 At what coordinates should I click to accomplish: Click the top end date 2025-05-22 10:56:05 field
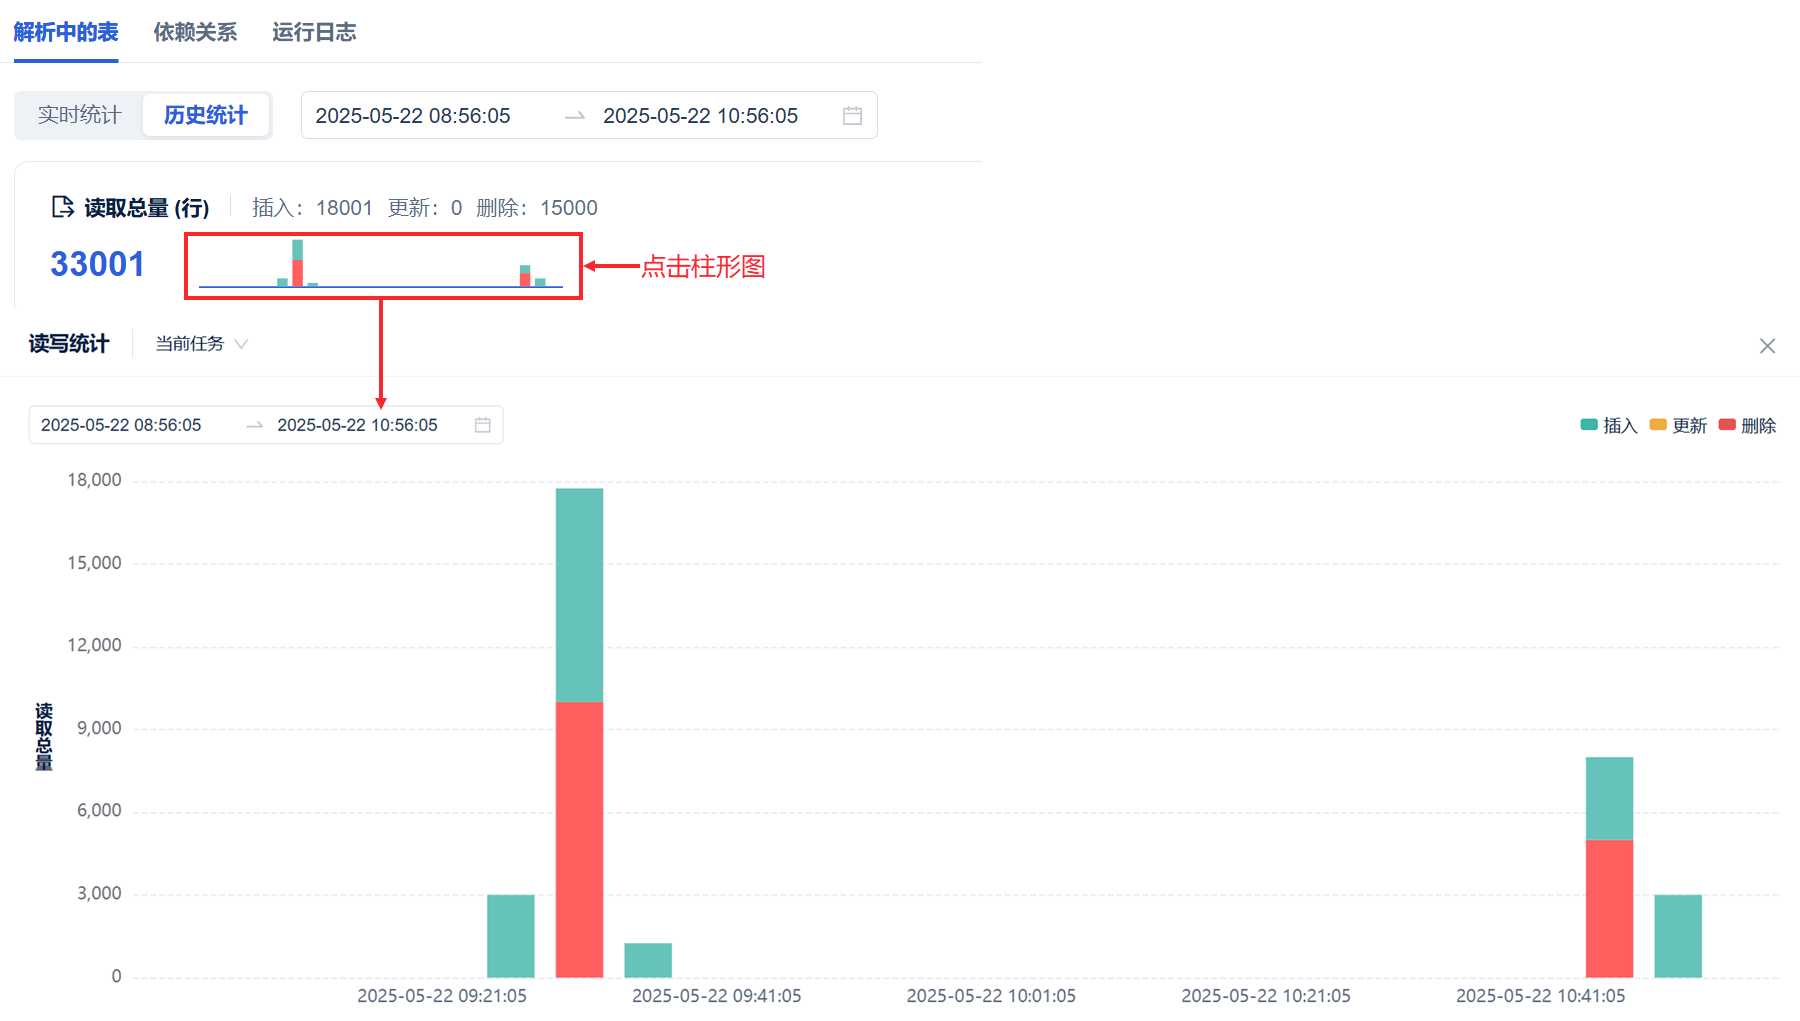pyautogui.click(x=700, y=116)
